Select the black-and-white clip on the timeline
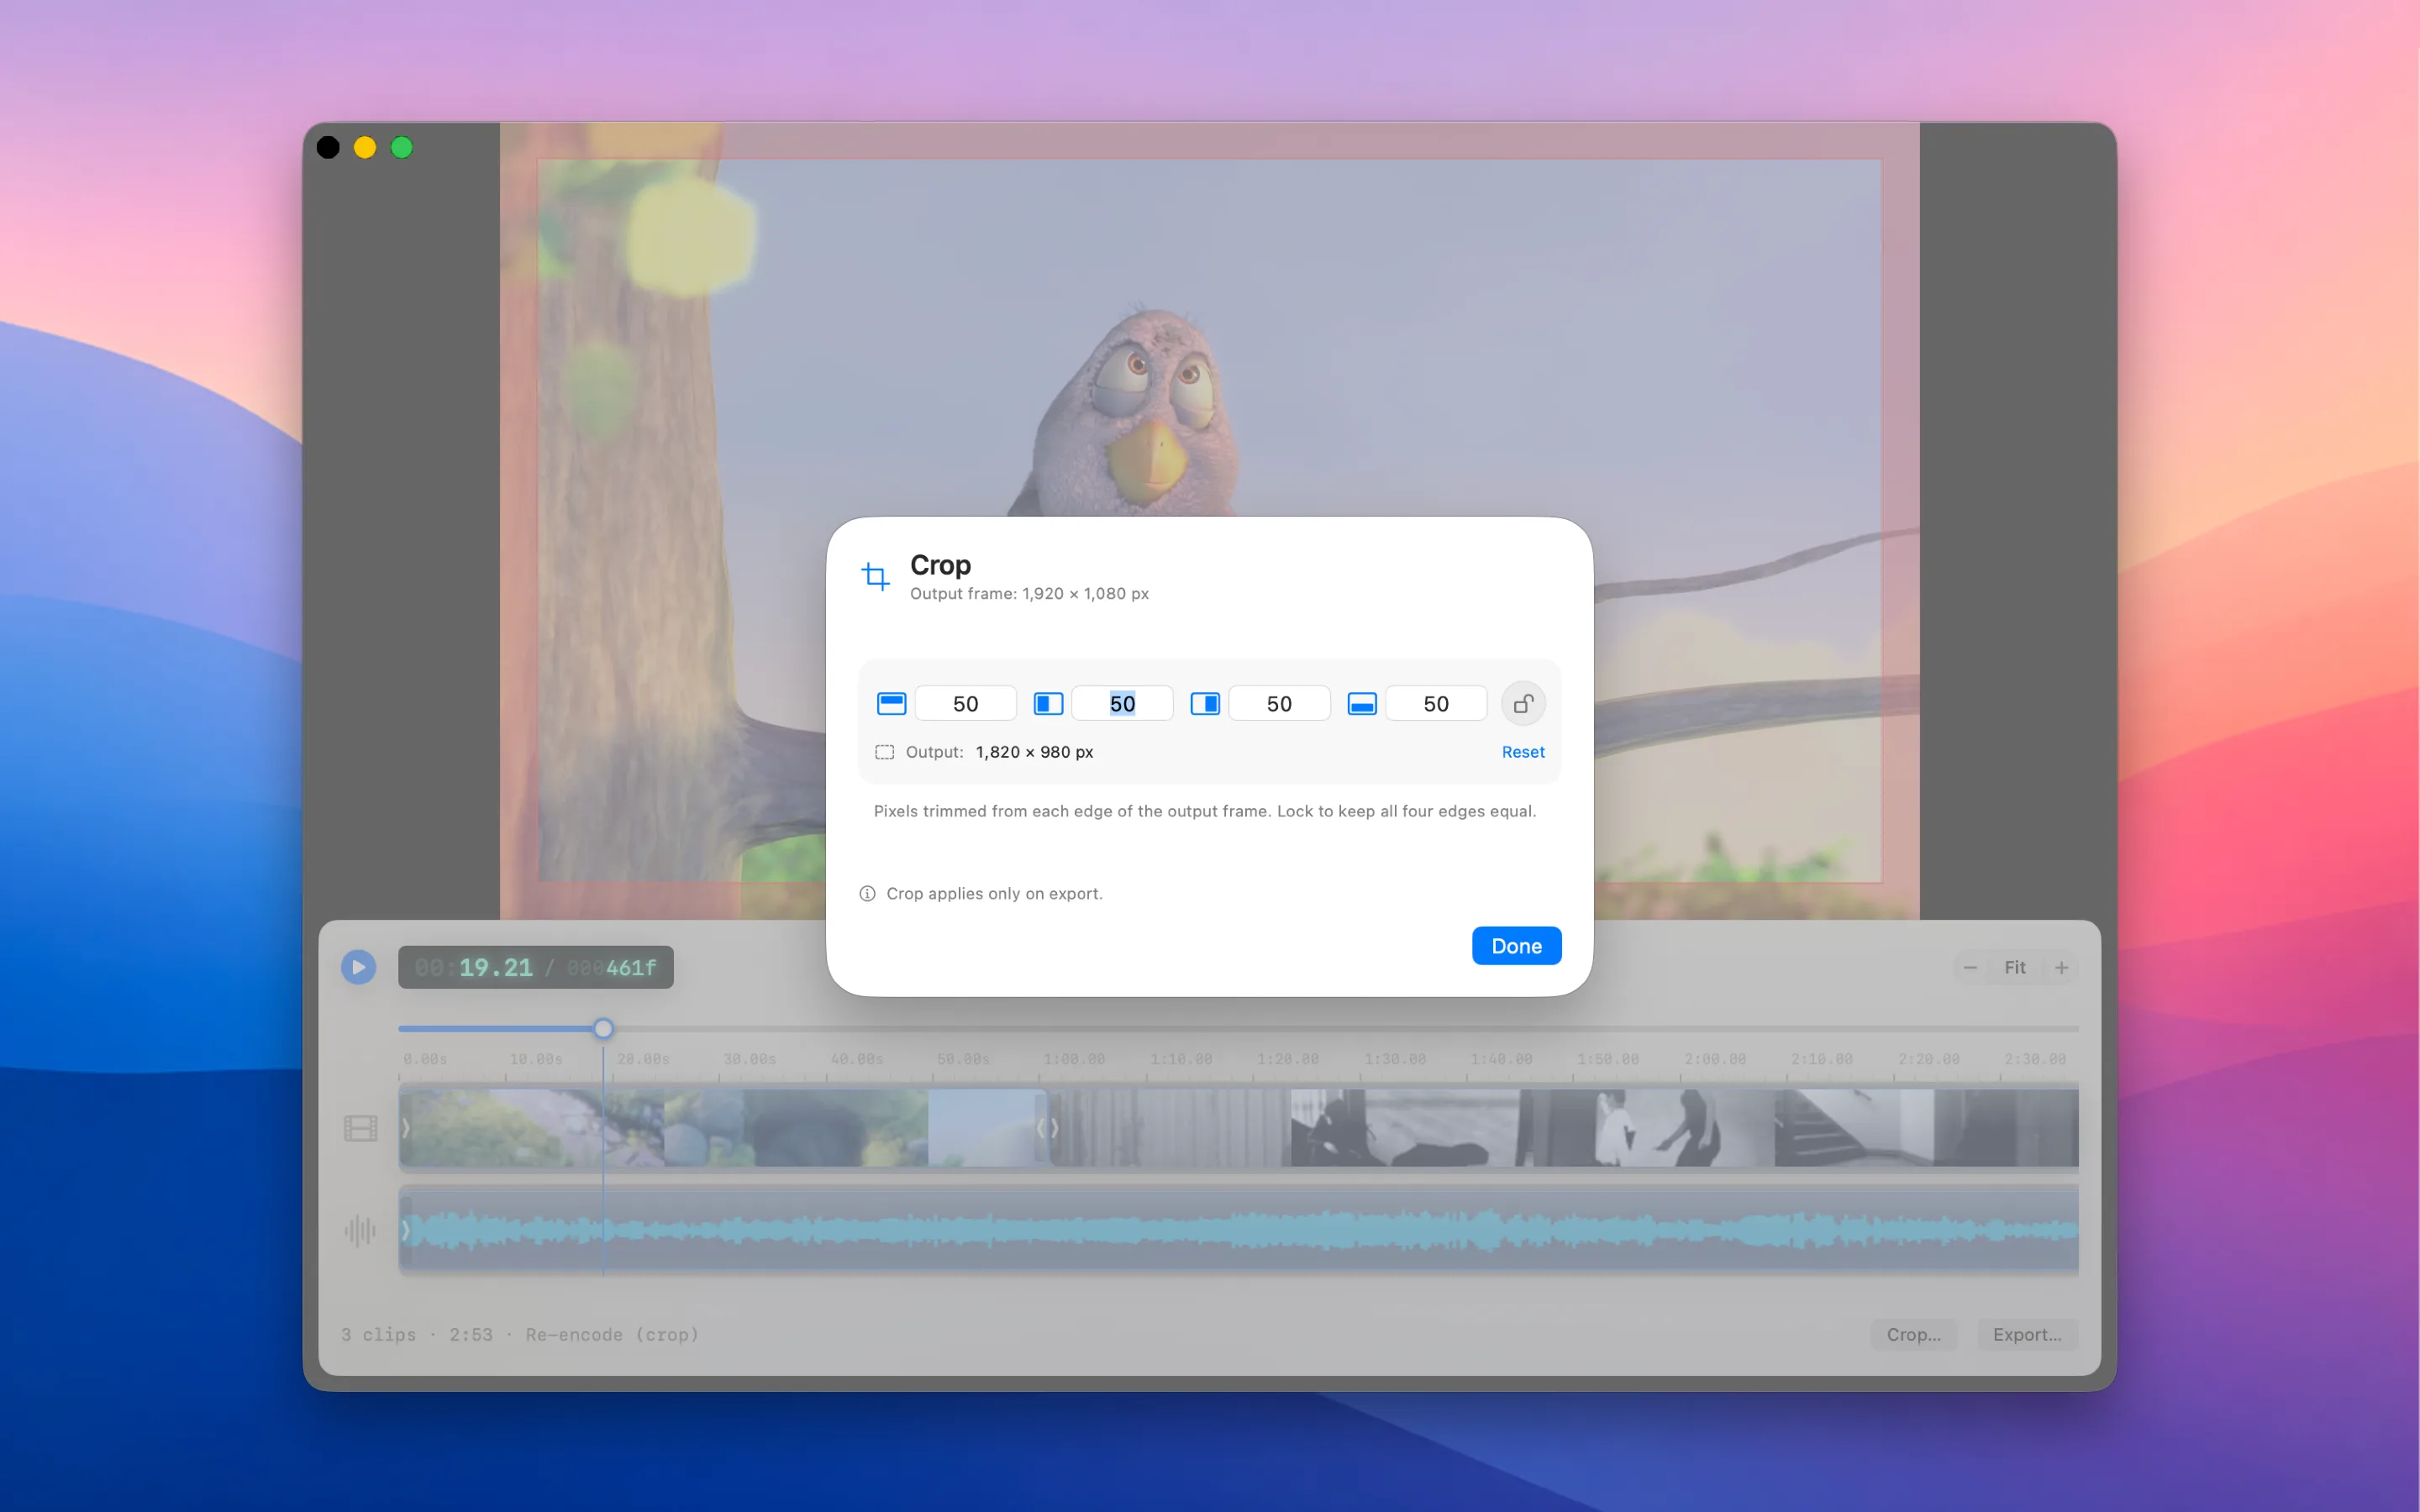 [1563, 1128]
